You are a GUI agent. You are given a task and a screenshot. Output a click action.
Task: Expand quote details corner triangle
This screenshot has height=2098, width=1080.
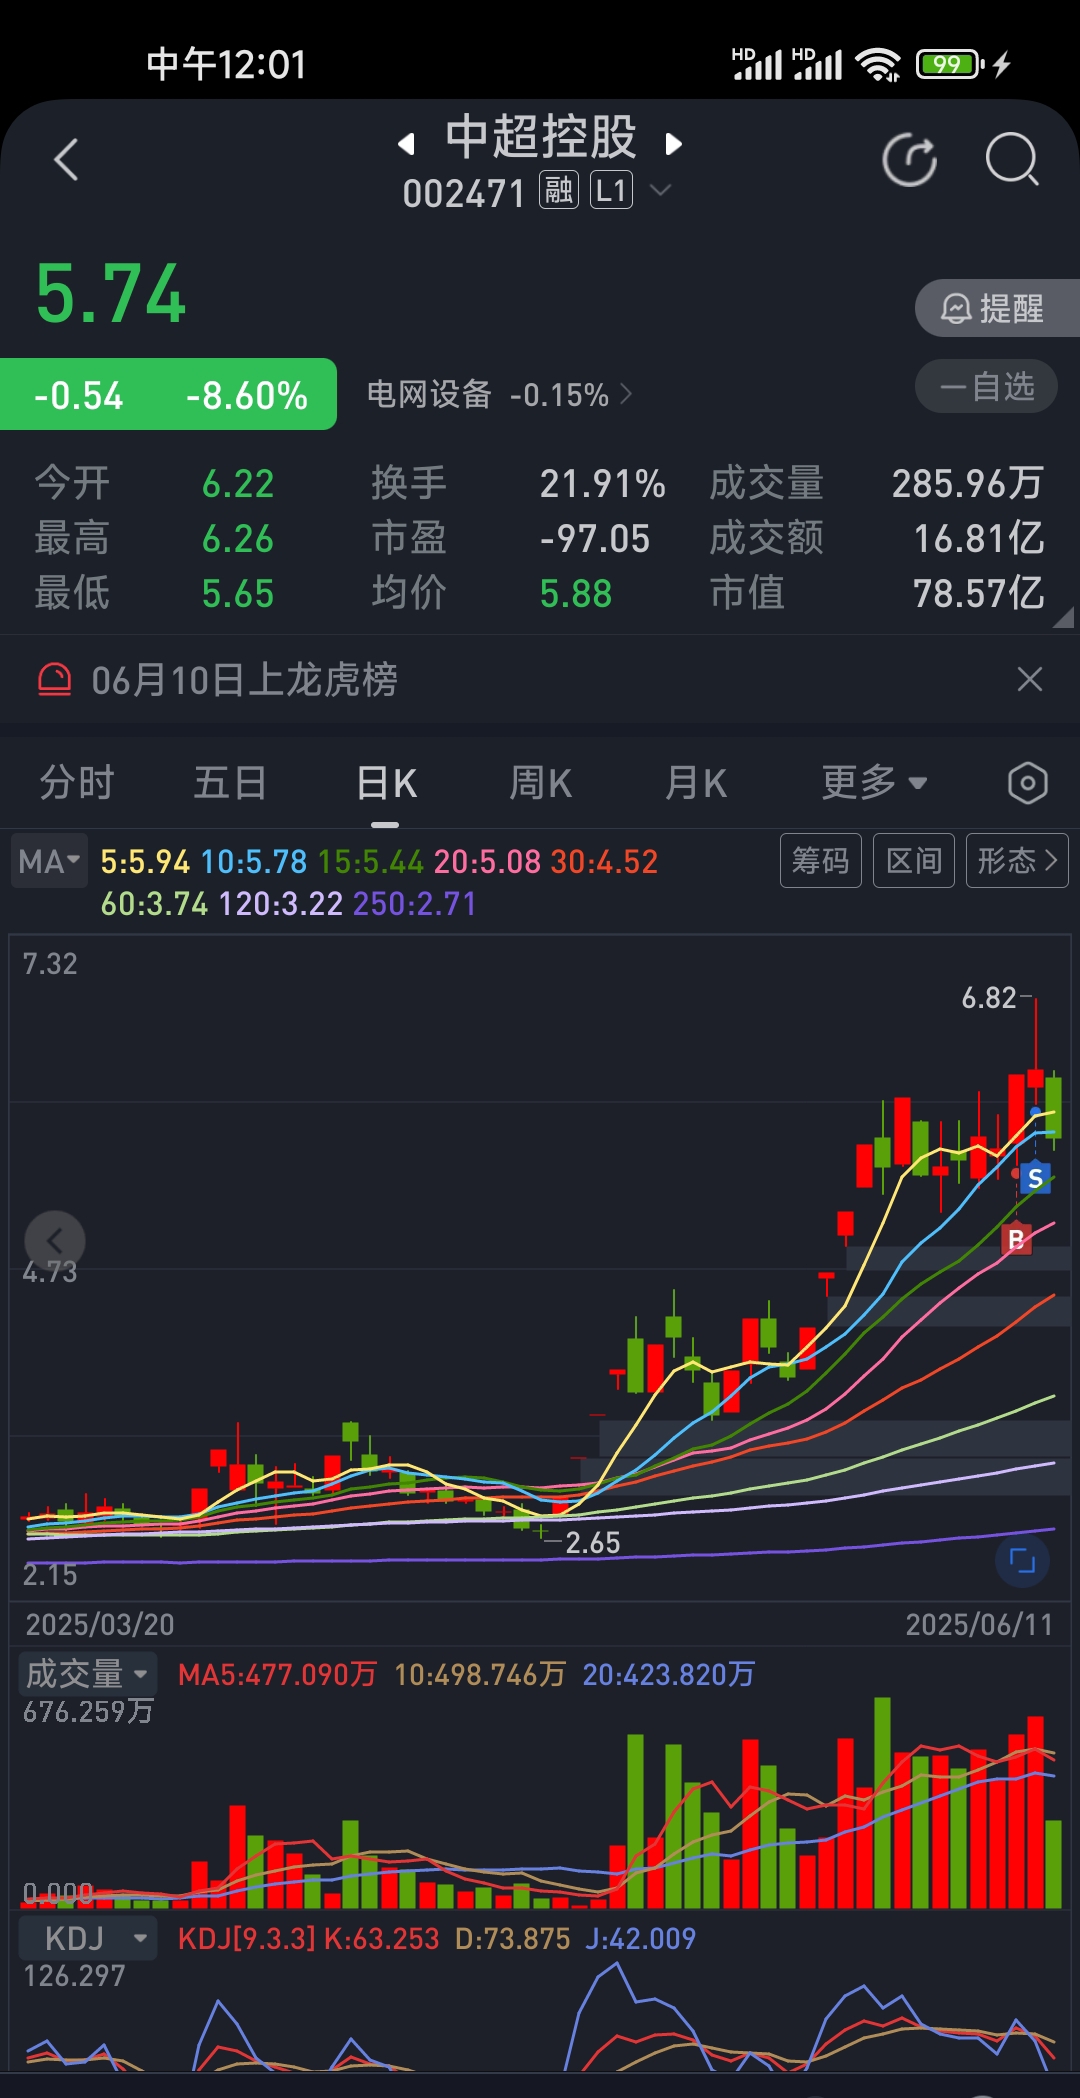tap(1064, 619)
